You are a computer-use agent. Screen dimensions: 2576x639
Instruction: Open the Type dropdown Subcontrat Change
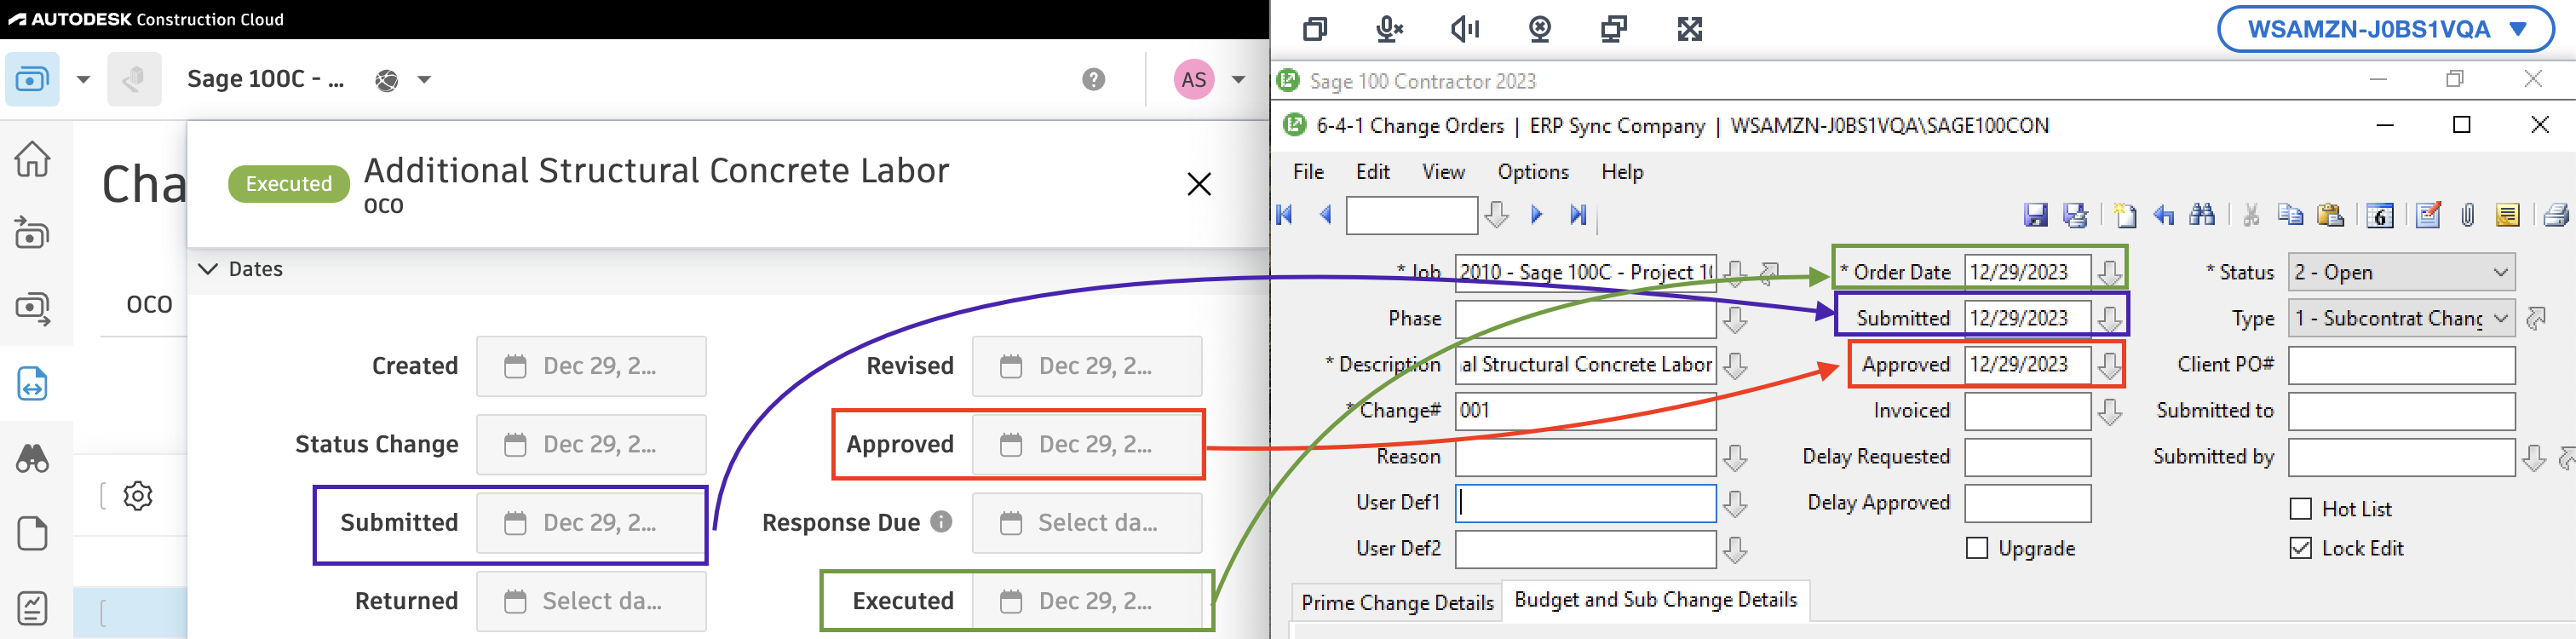tap(2401, 318)
